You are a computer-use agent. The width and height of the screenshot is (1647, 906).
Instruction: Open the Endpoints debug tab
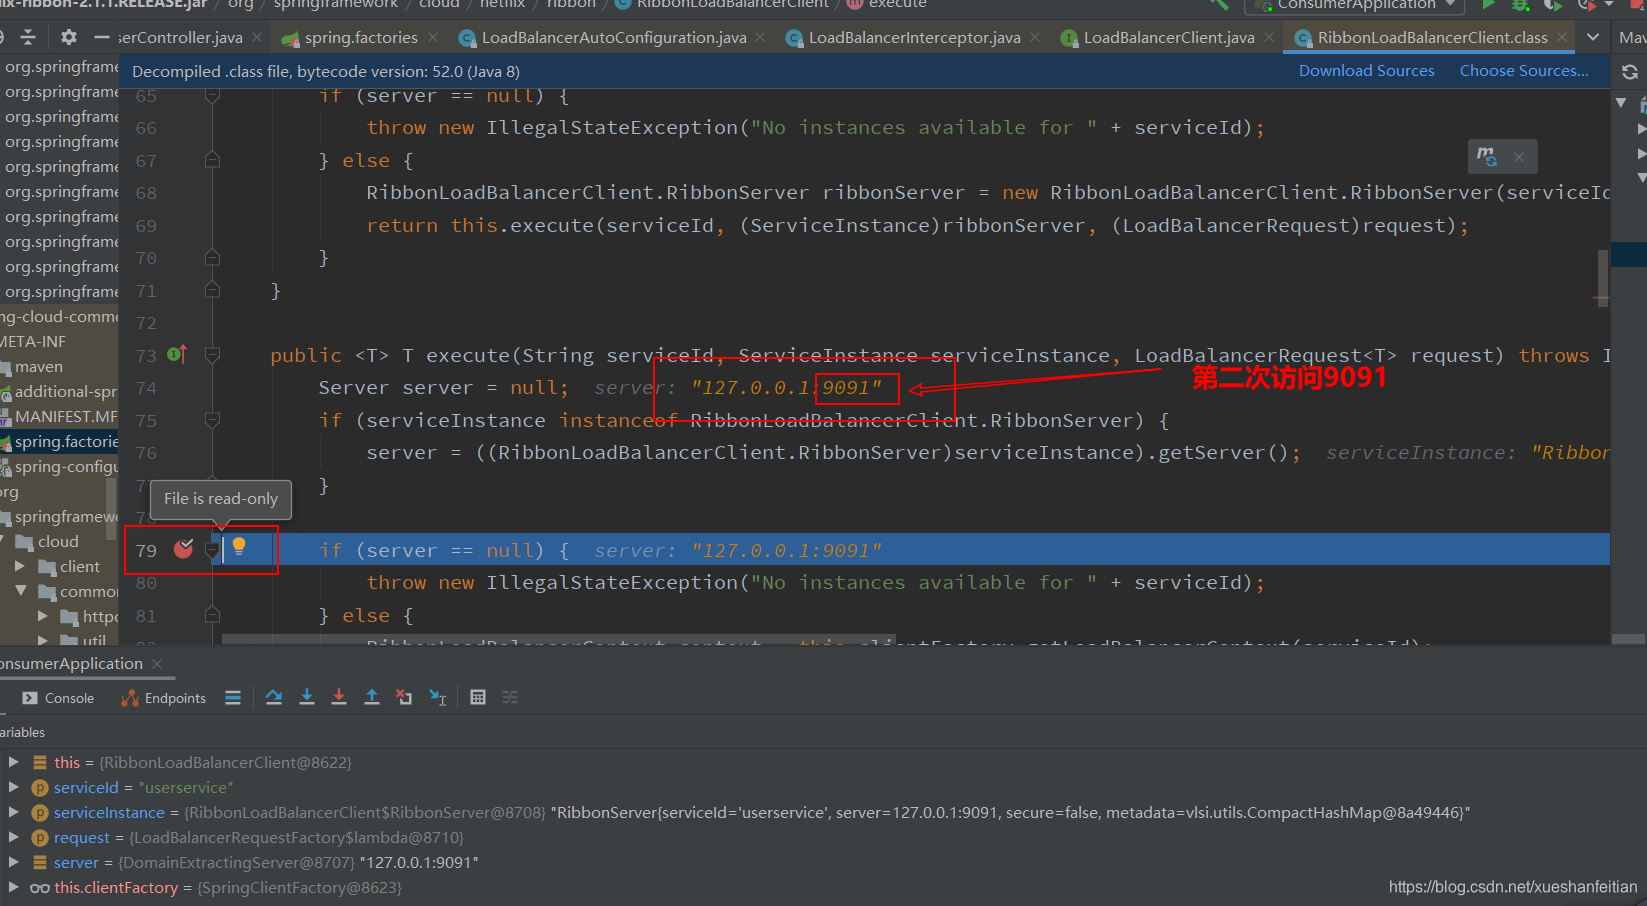click(164, 698)
